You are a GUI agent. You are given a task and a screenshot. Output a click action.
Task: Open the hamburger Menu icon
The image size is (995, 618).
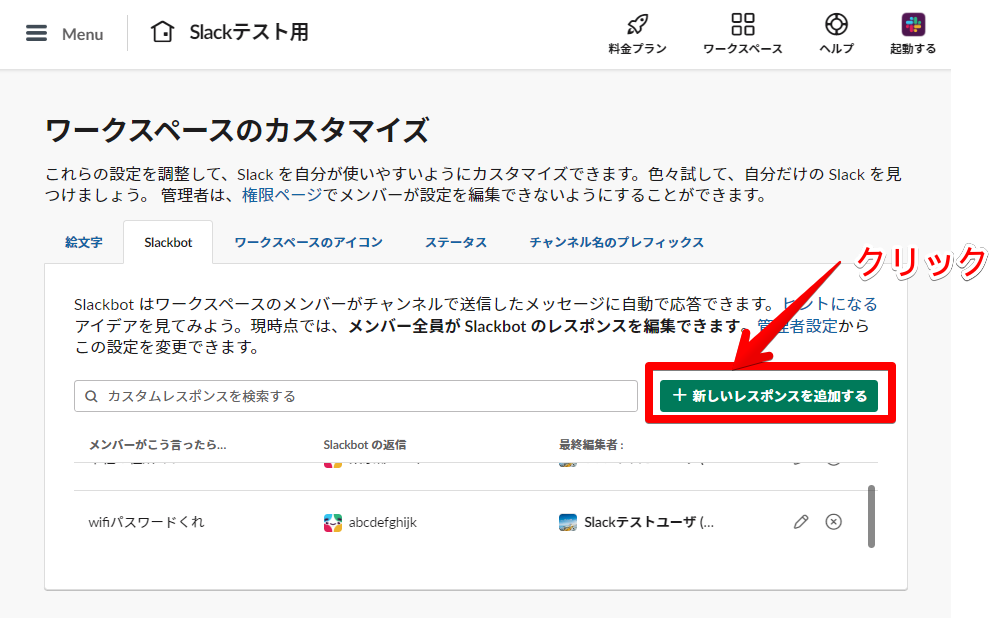click(x=36, y=33)
